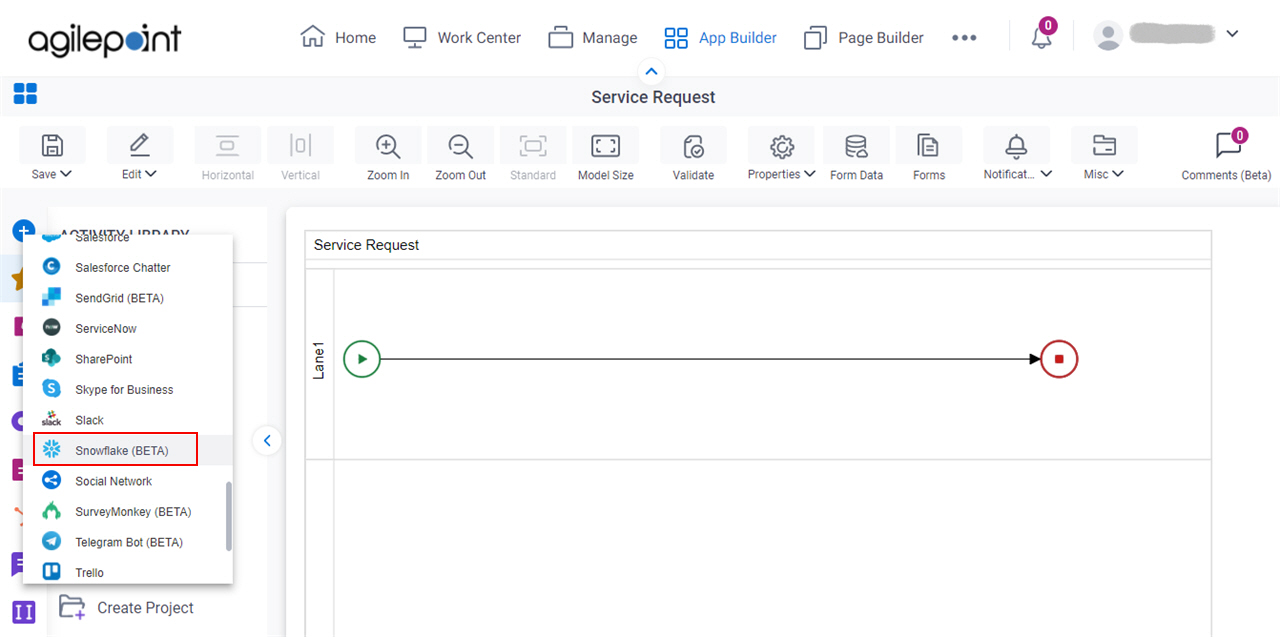Open Comments (Beta) panel
The image size is (1280, 637).
click(1227, 155)
